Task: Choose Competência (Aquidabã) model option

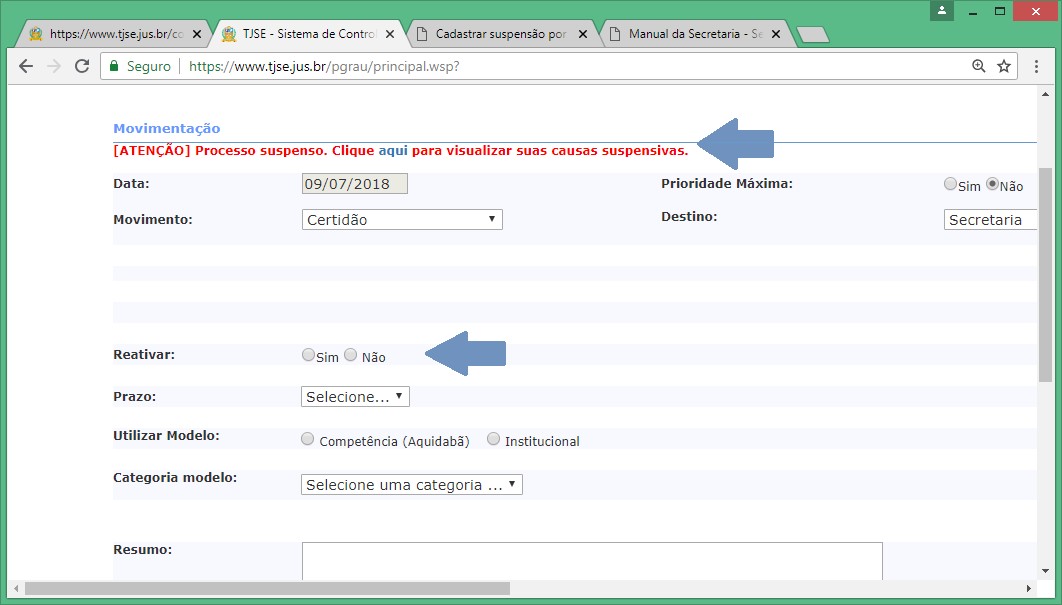Action: click(308, 439)
